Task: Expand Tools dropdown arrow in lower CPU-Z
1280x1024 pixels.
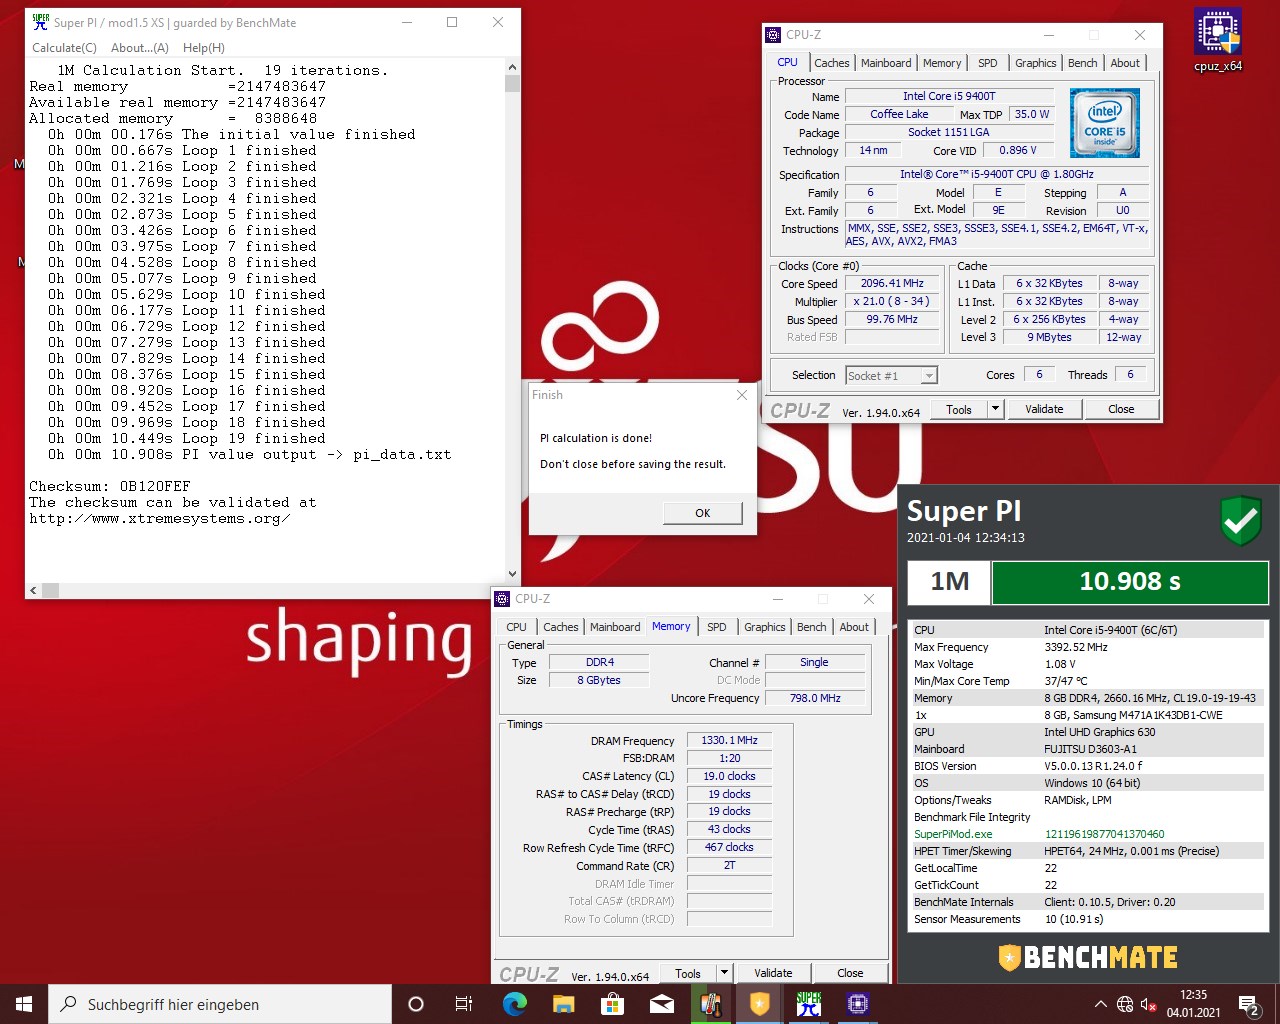Action: click(x=724, y=973)
